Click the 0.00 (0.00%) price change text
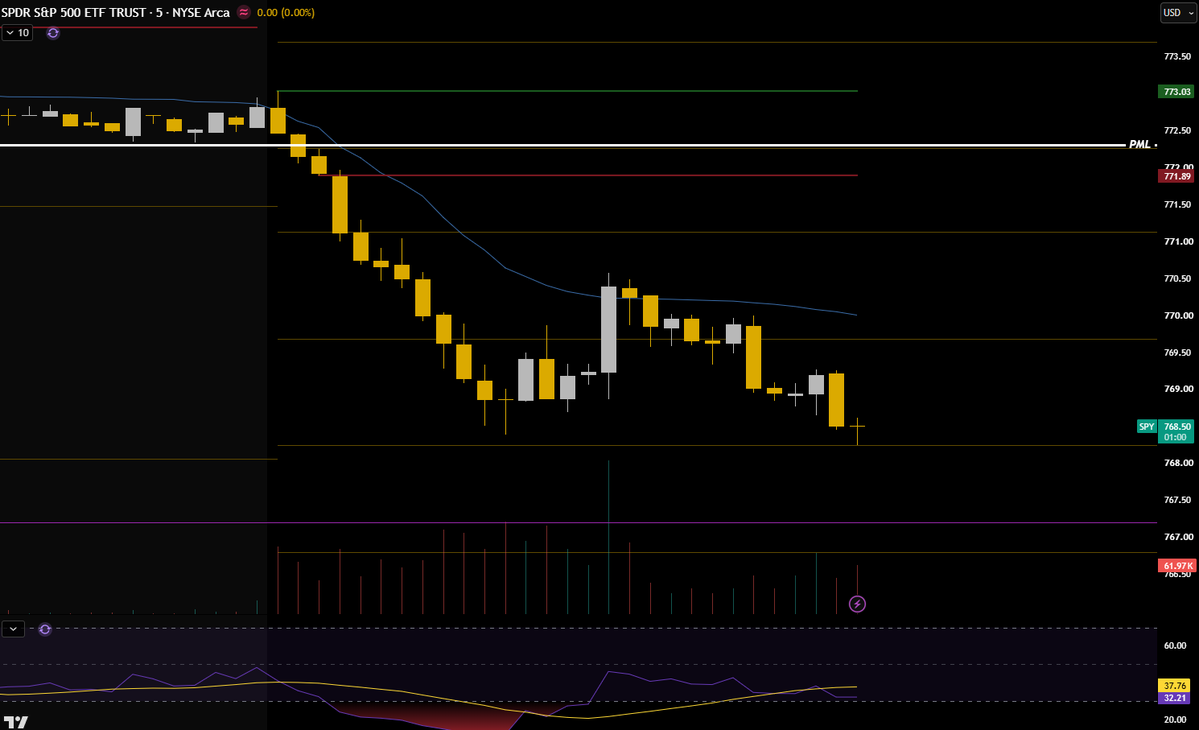 [286, 12]
